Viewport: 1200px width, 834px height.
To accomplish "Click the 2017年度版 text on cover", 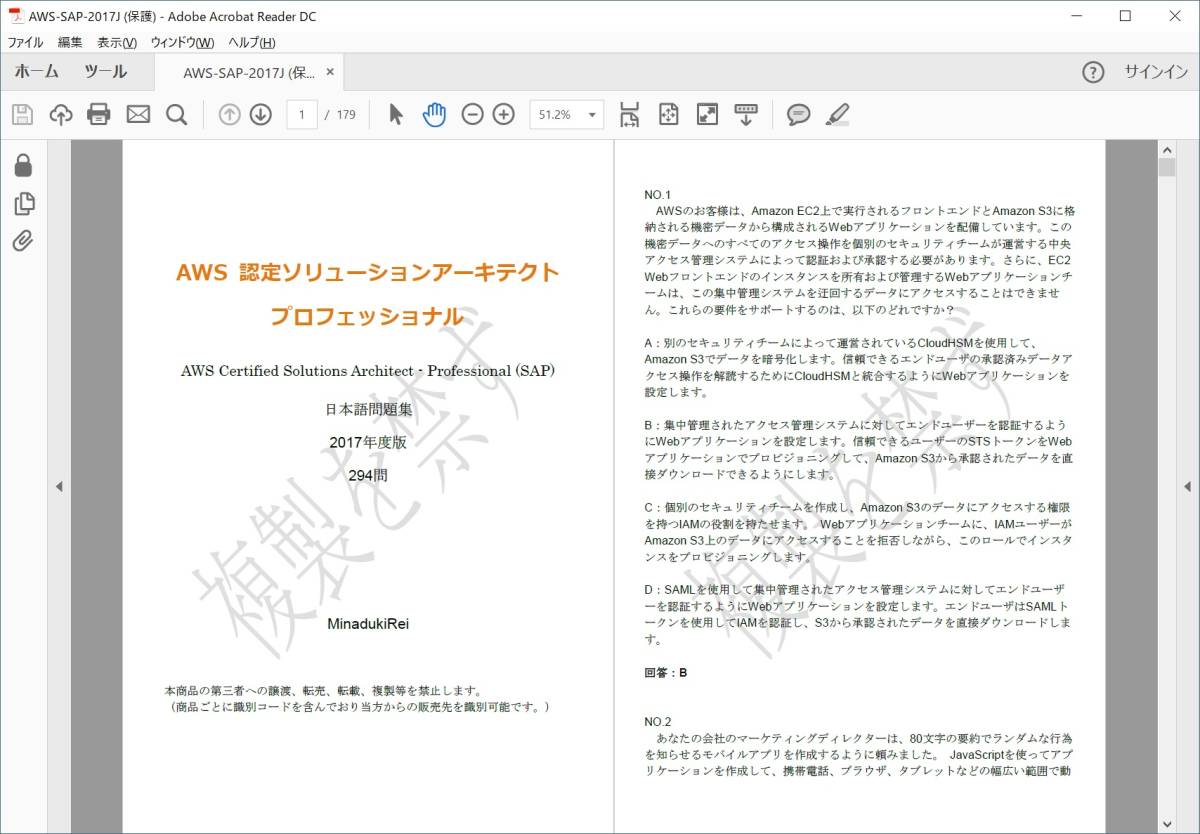I will click(368, 442).
